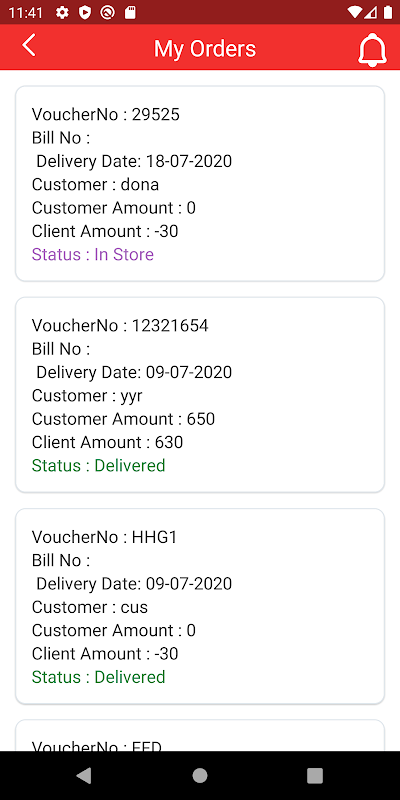Tap 'Customer : dona' line
Screen dimensions: 400x800
click(x=95, y=184)
